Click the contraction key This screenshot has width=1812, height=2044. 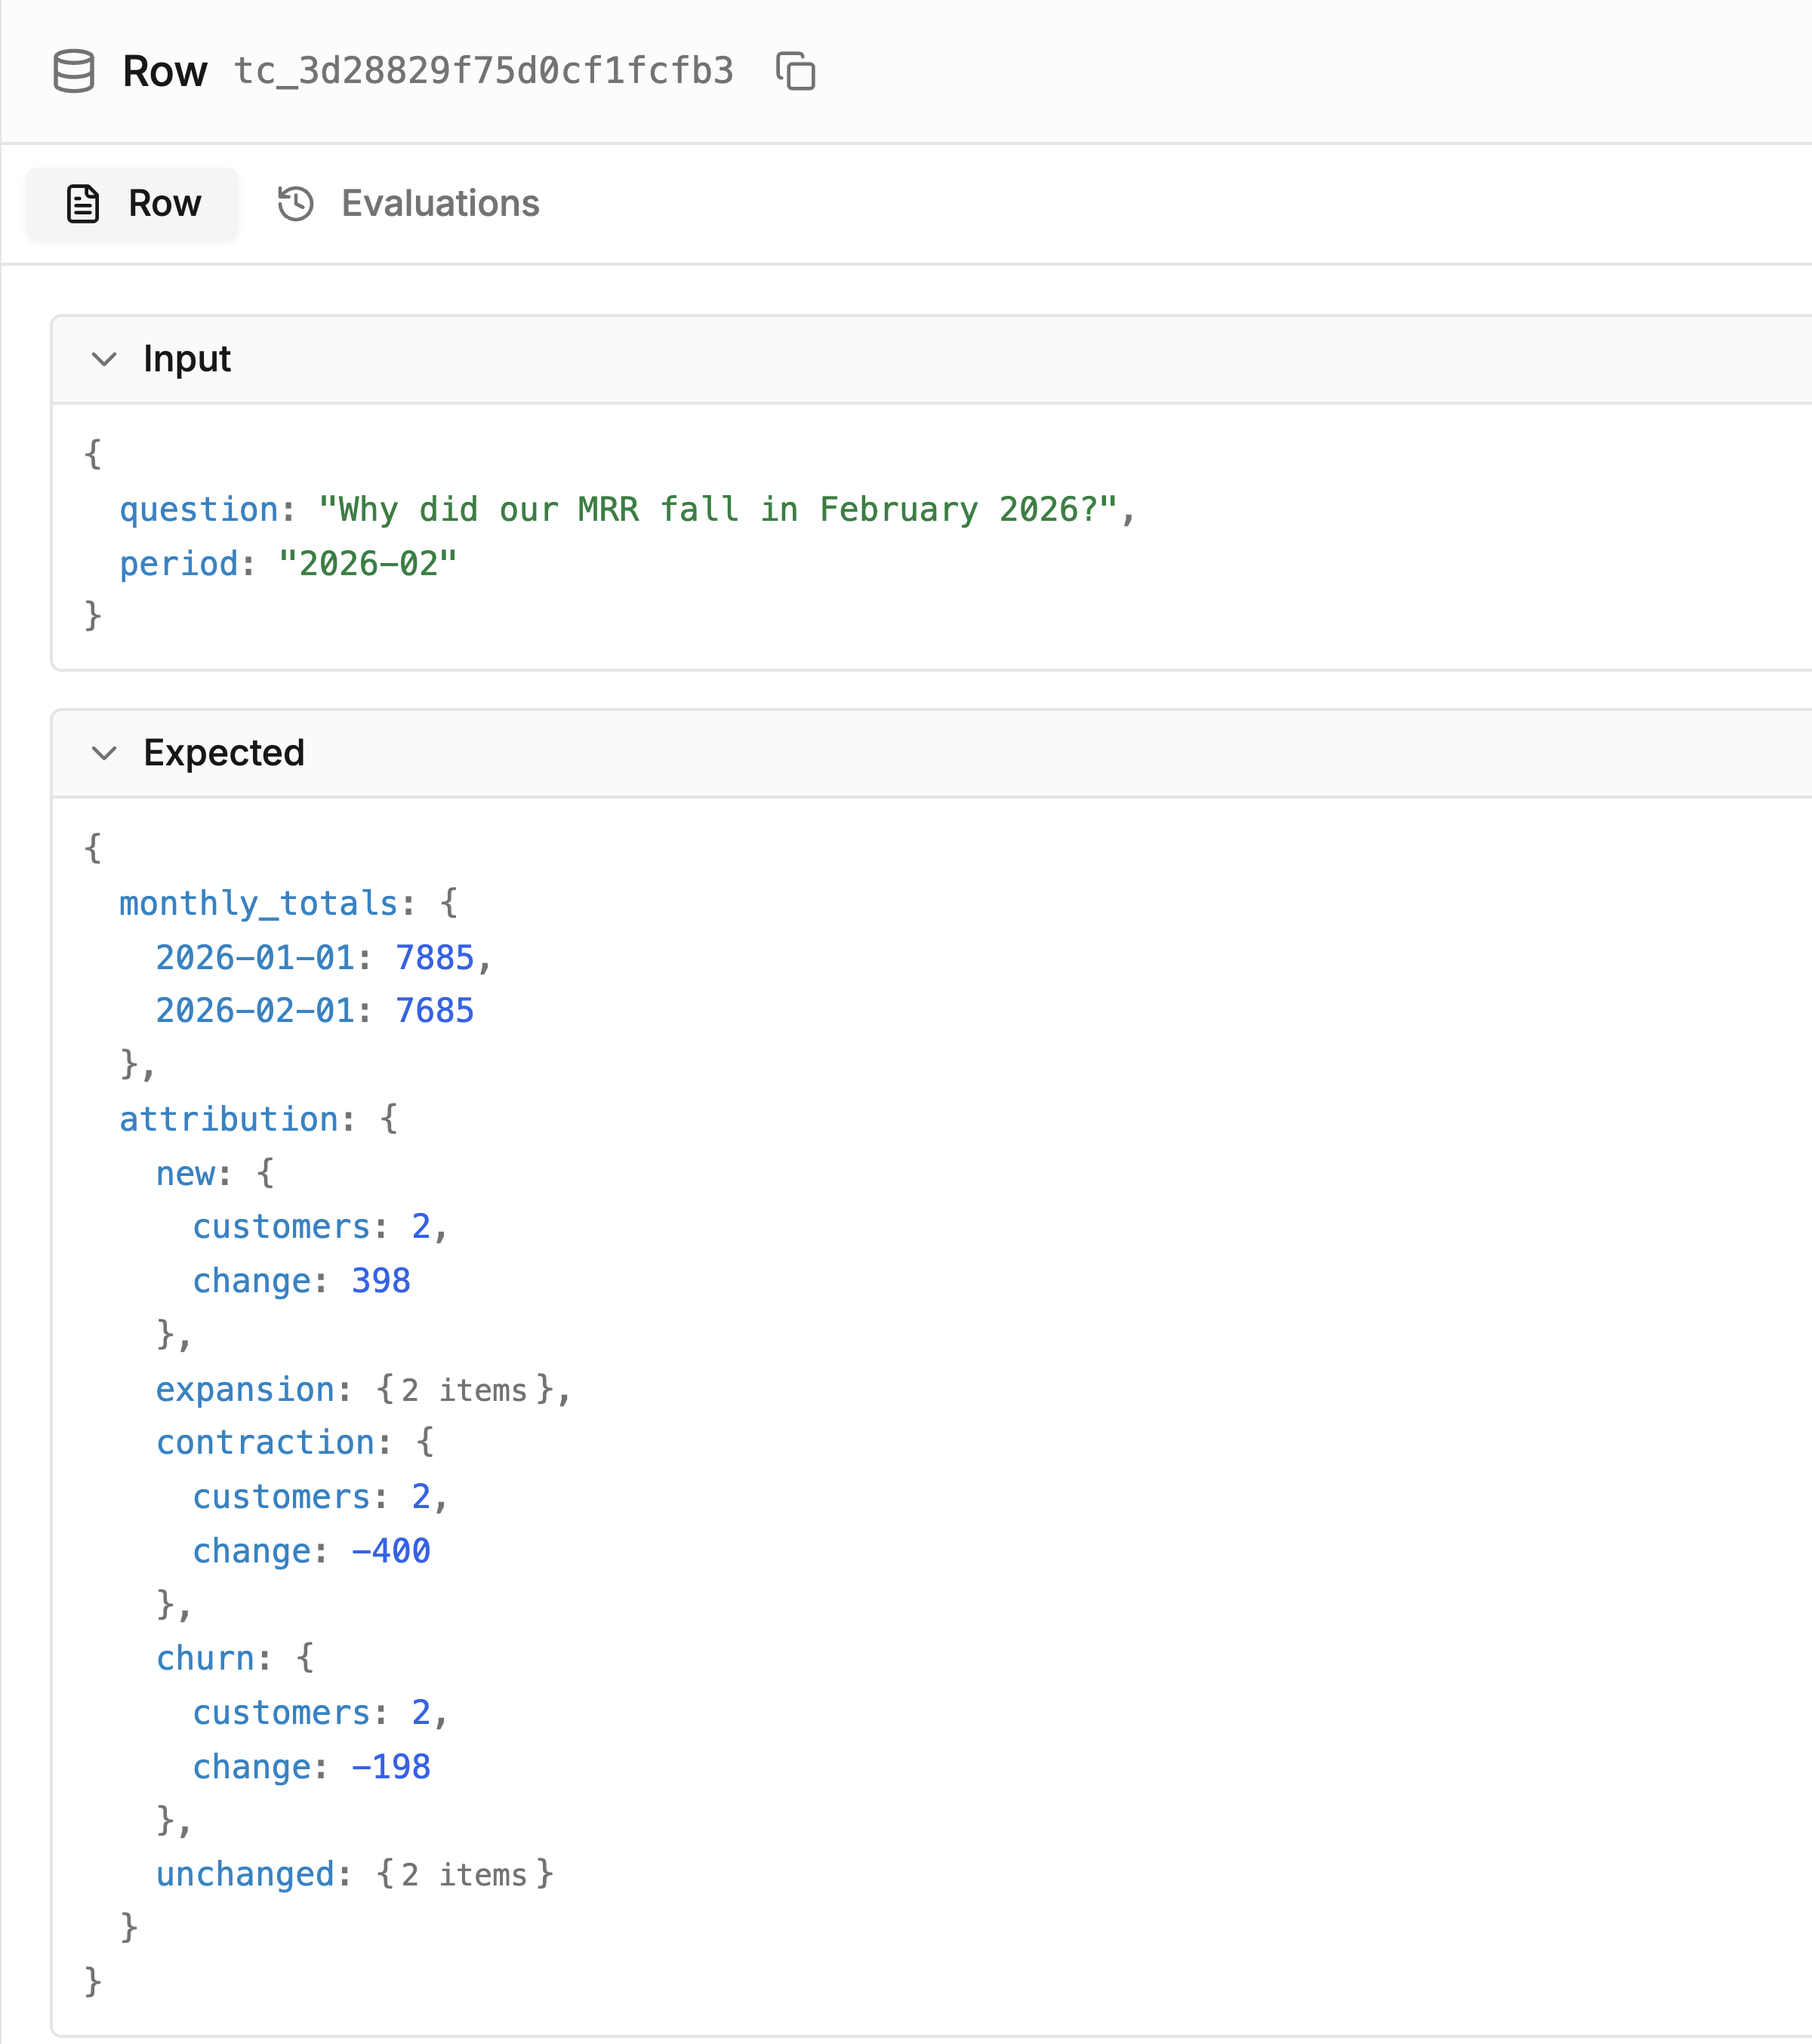[265, 1442]
